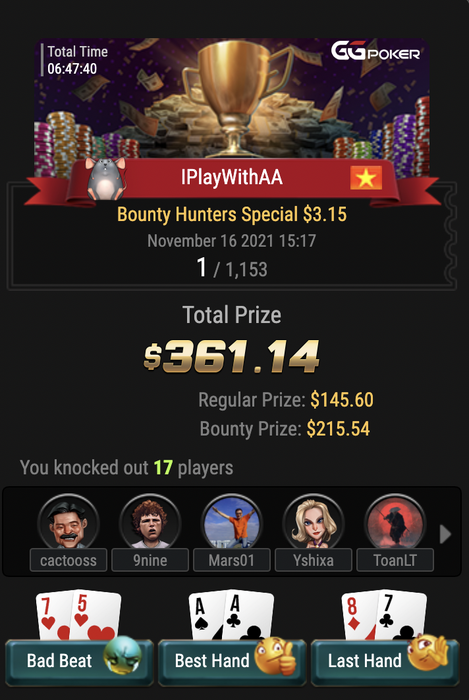Click the saluting emoji on Last Hand
Viewport: 469px width, 700px height.
point(427,653)
